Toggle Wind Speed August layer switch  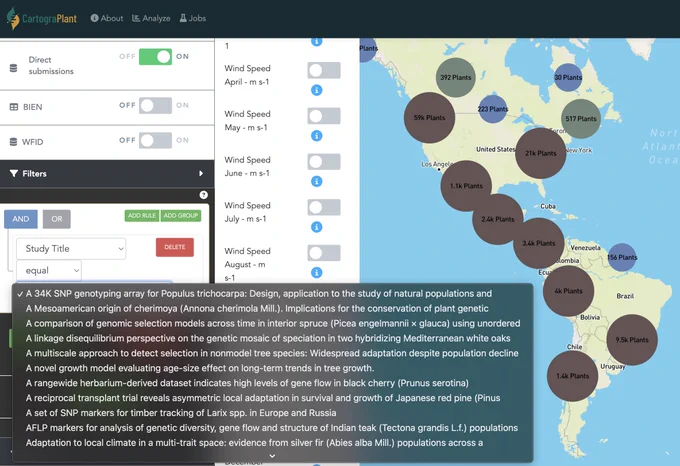tap(324, 253)
